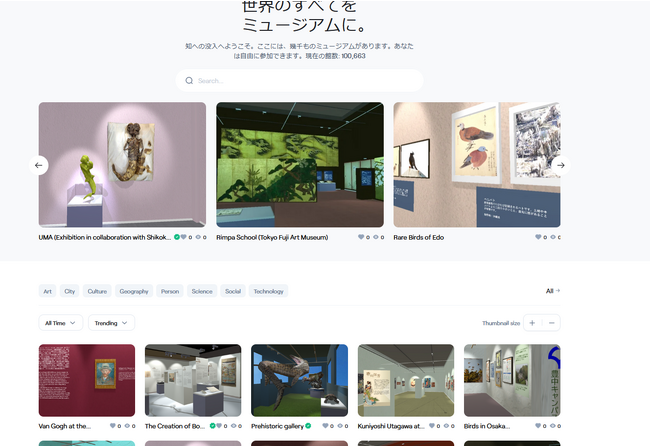Open the UMA exhibition thumbnail
The image size is (650, 446).
[x=122, y=164]
